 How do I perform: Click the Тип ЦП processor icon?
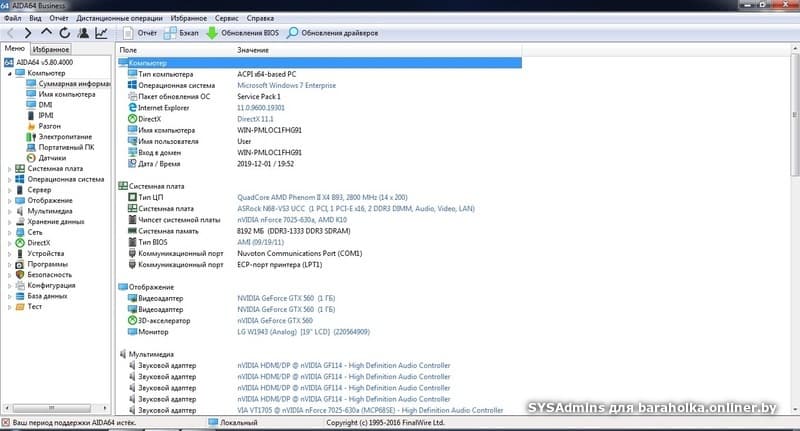pyautogui.click(x=132, y=197)
